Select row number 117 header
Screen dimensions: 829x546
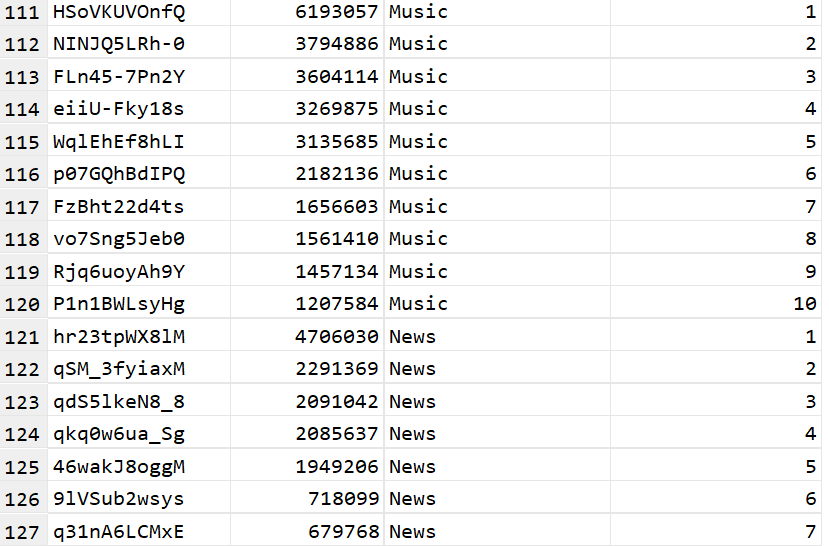[23, 207]
